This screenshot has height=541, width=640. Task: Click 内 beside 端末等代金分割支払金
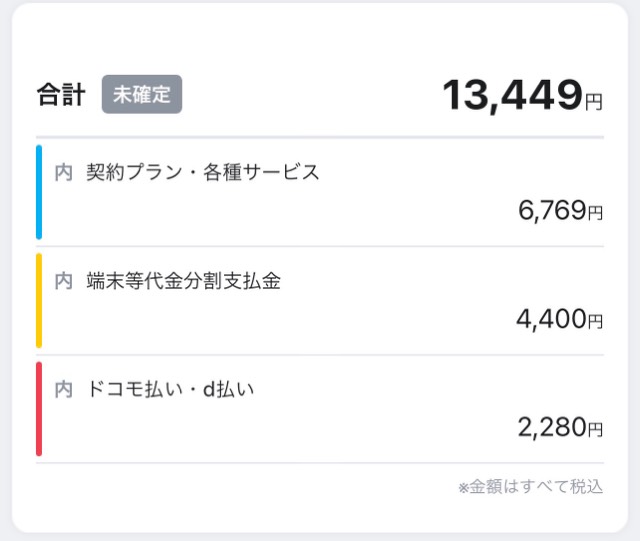tap(64, 281)
